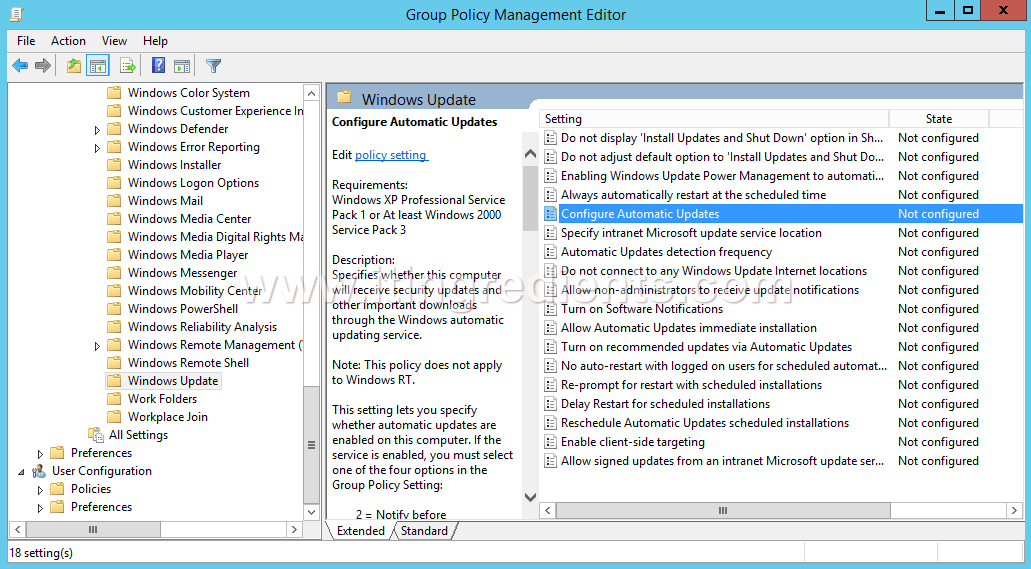Click the Back arrow toolbar icon

pos(20,66)
